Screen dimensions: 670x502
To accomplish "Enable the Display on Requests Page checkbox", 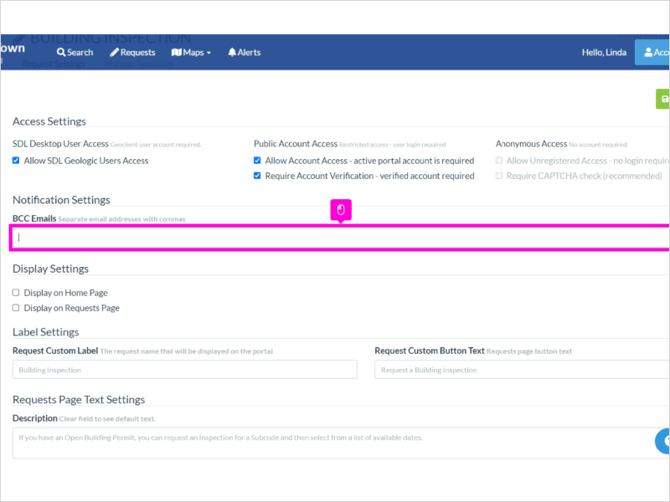I will coord(16,308).
